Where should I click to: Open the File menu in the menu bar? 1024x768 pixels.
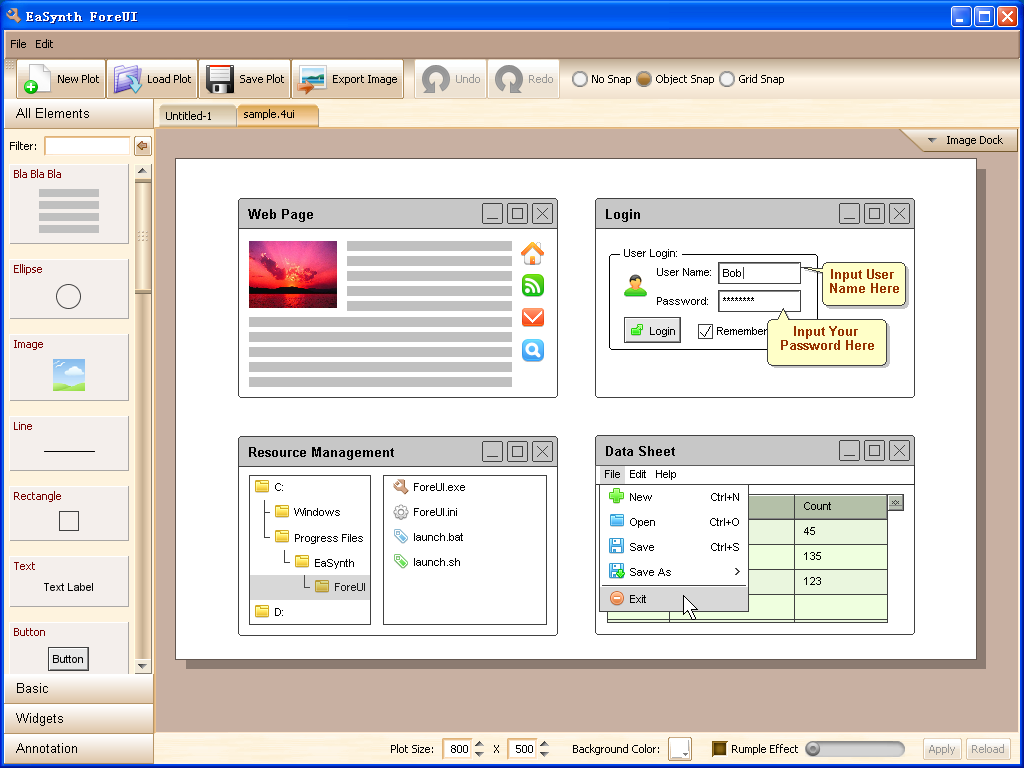tap(18, 44)
